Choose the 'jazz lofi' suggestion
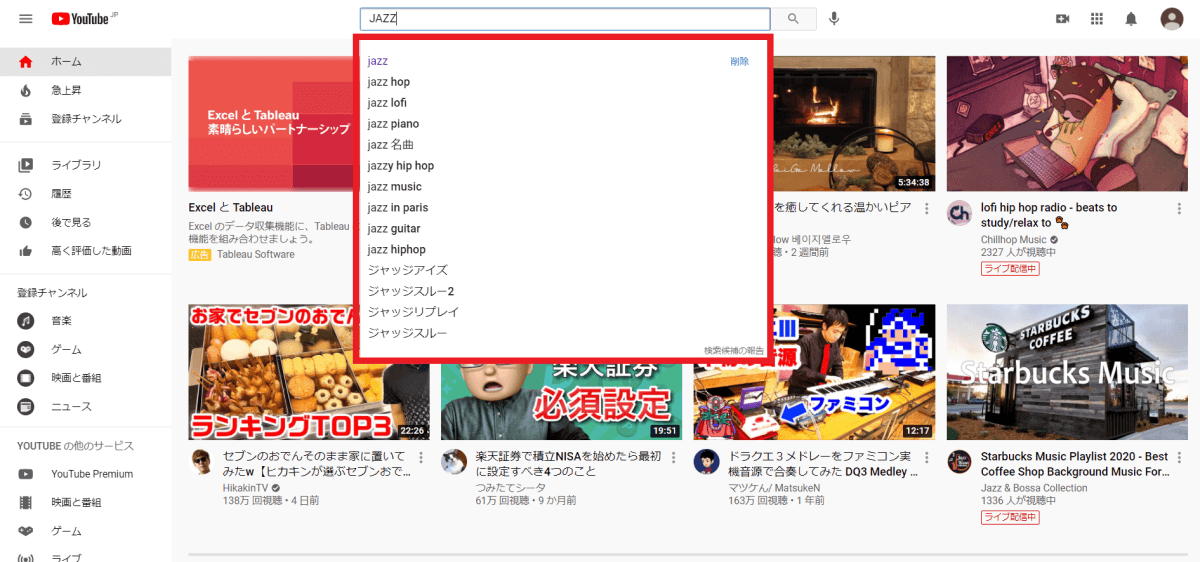The width and height of the screenshot is (1200, 562). click(x=565, y=103)
